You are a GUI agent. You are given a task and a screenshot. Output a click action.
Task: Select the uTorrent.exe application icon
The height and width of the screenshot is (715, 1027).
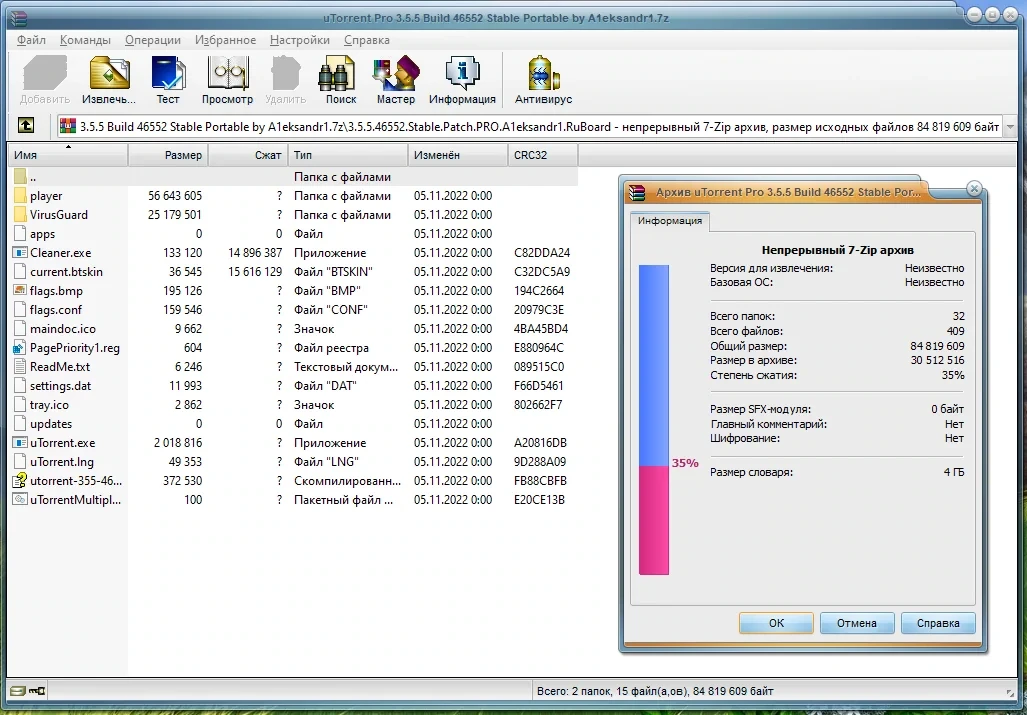[20, 443]
